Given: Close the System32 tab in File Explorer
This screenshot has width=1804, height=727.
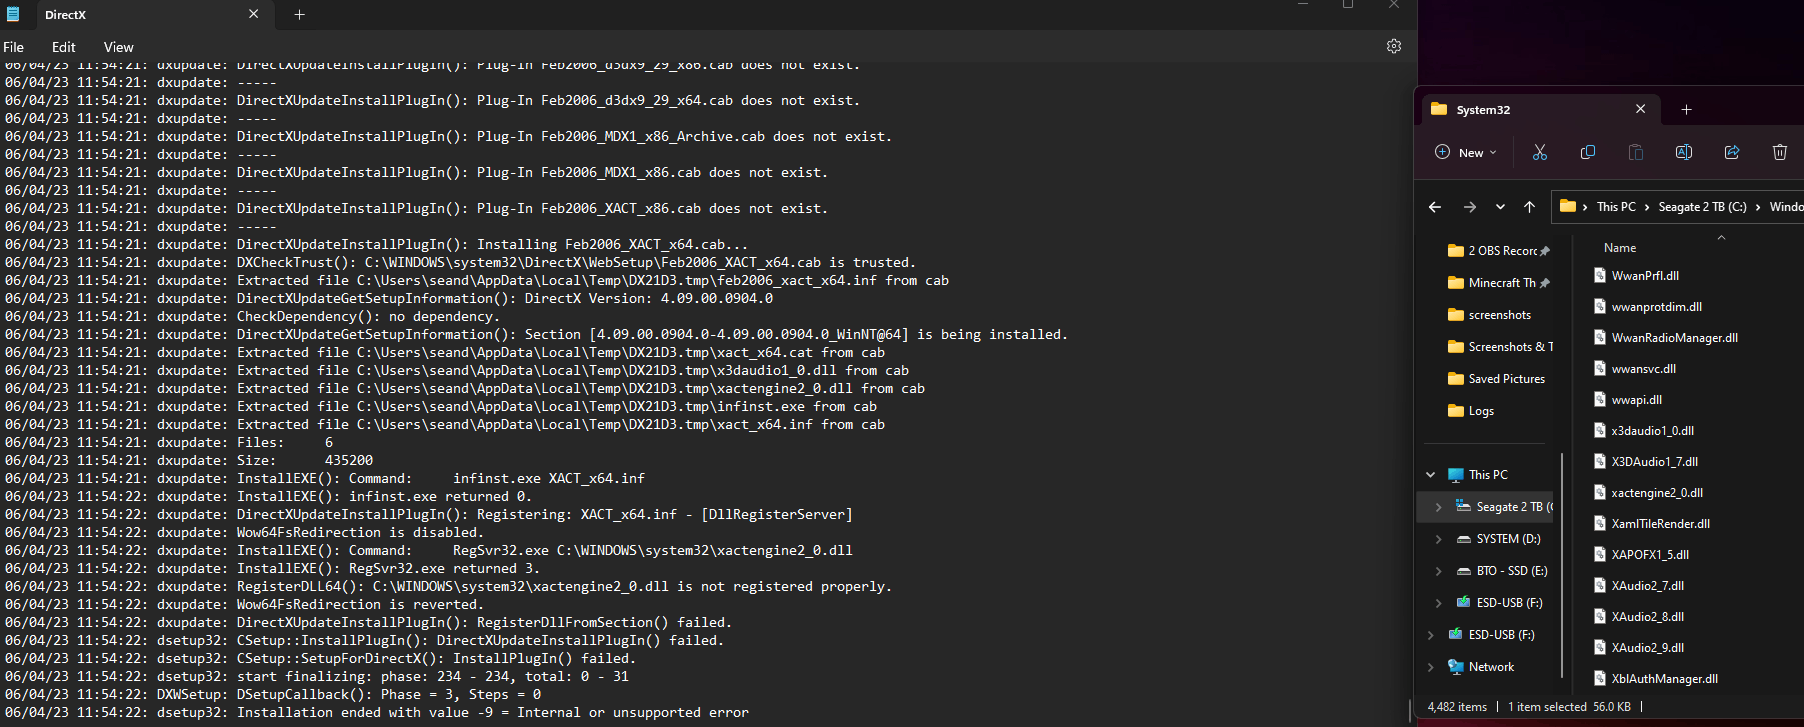Looking at the screenshot, I should (x=1640, y=109).
